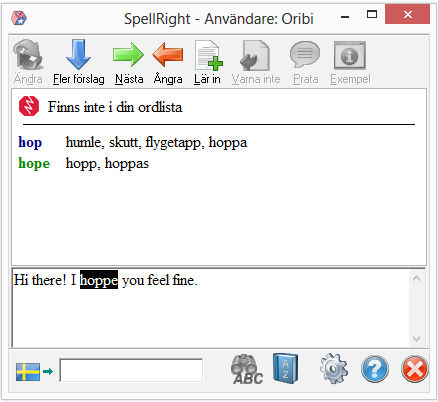The height and width of the screenshot is (402, 438).
Task: Click the Swedish flag language icon
Action: click(x=28, y=372)
